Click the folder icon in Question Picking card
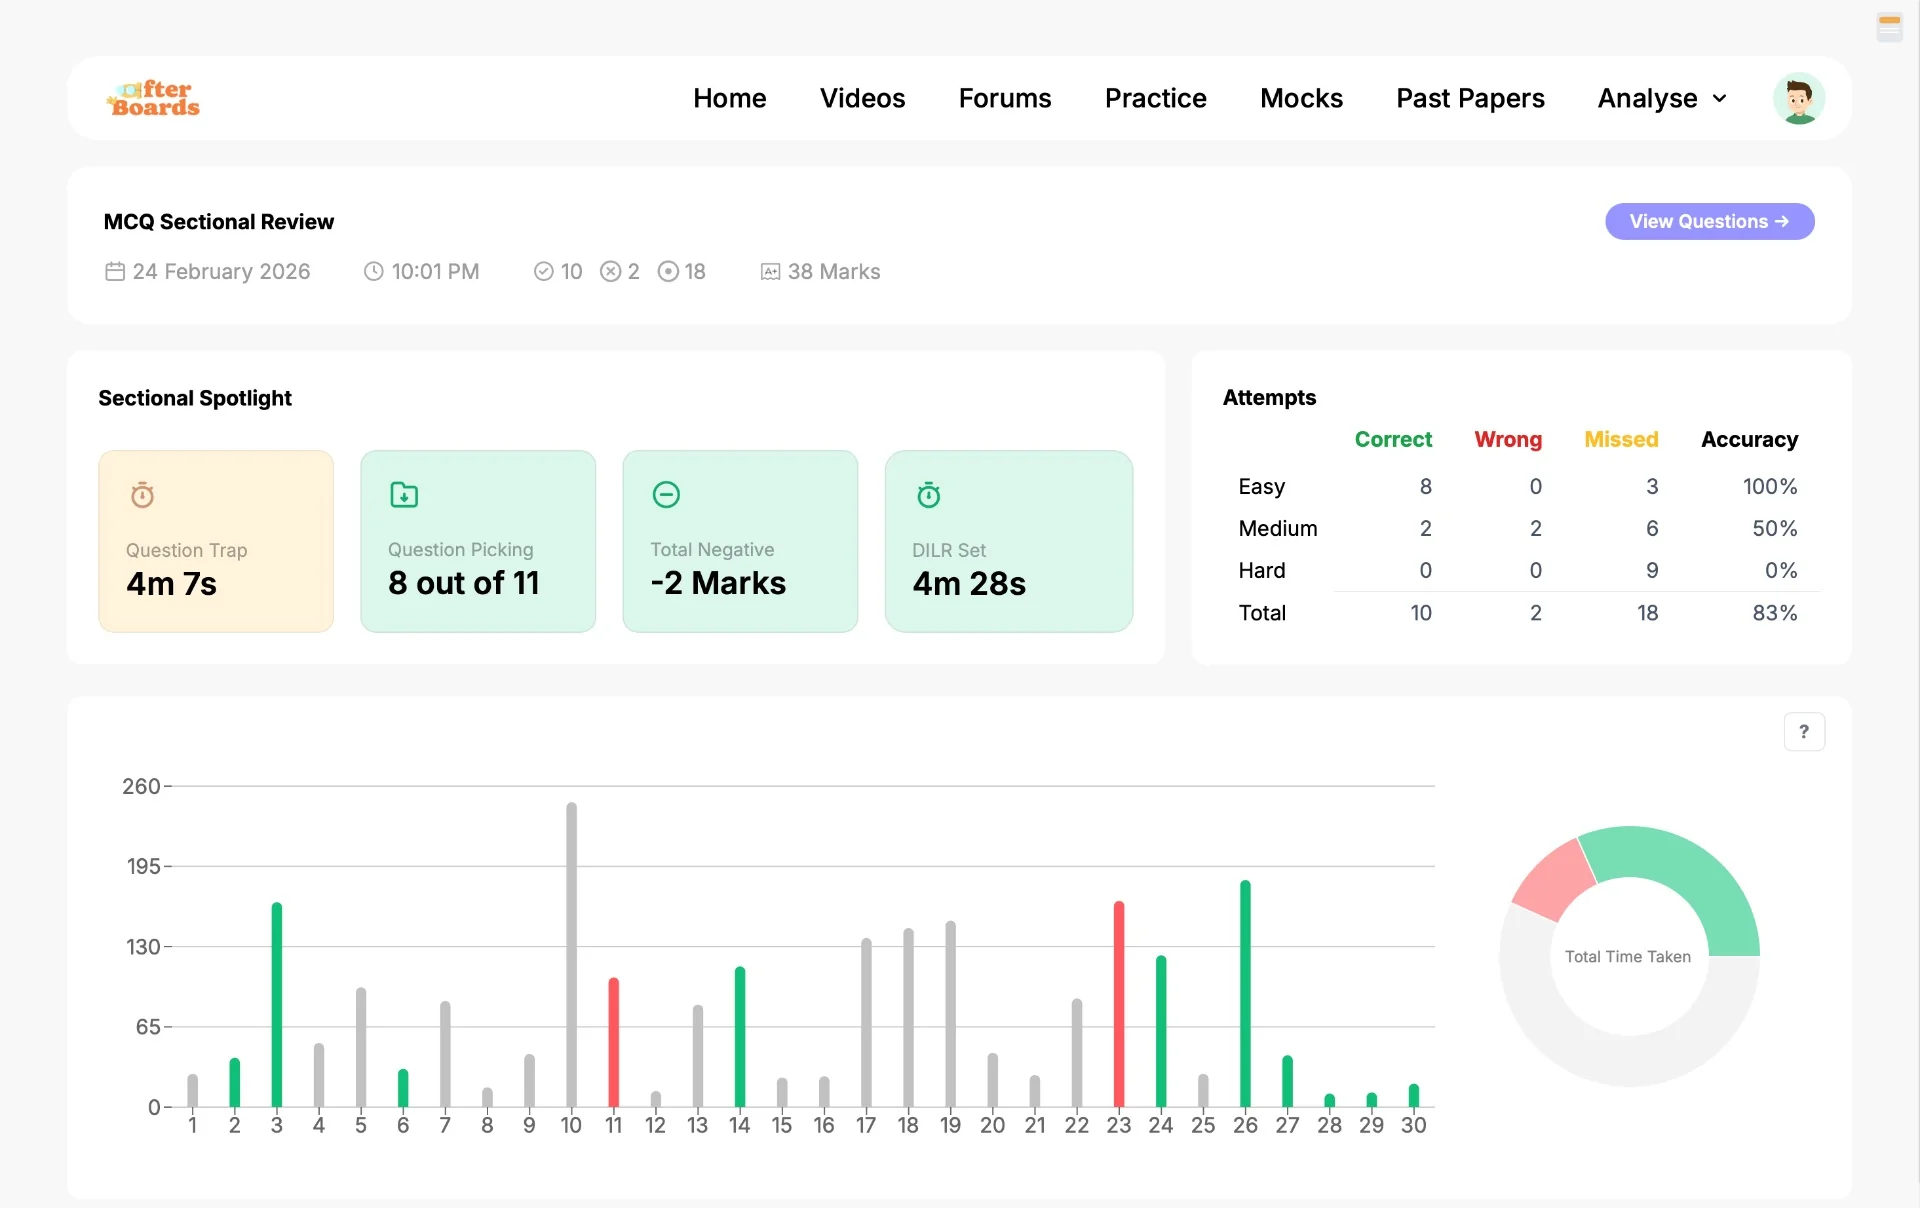1920x1208 pixels. pyautogui.click(x=404, y=494)
